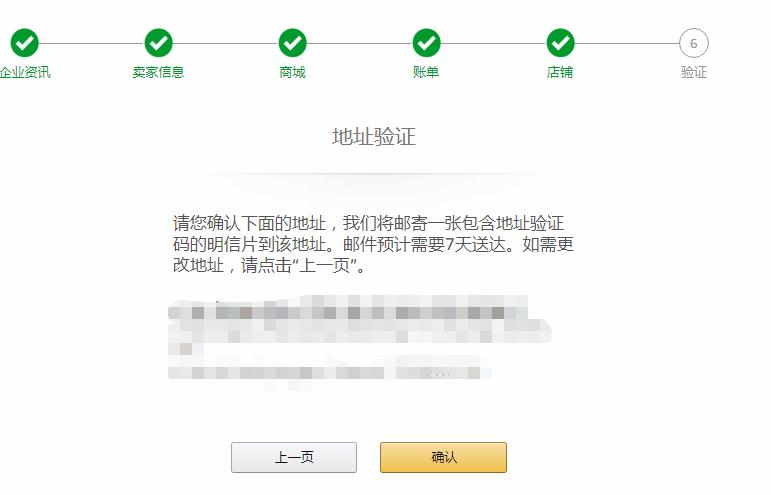Click the 账单 step checkmark icon
This screenshot has height=495, width=771.
click(x=426, y=43)
